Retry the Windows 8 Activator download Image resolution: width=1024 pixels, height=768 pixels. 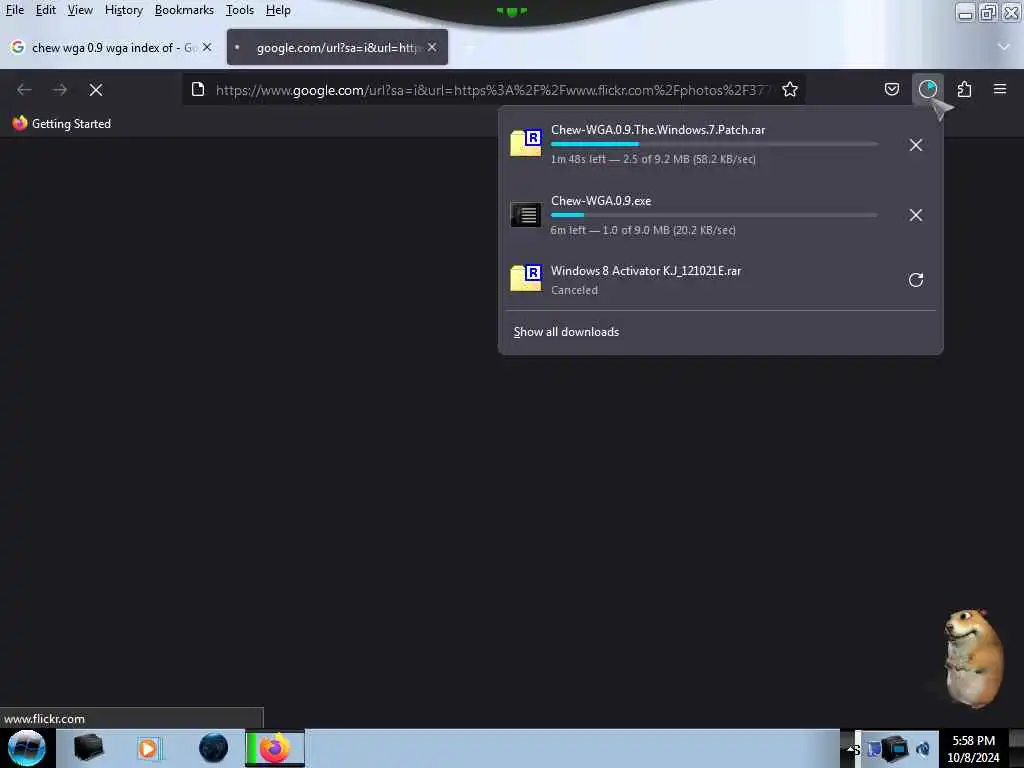click(x=916, y=280)
